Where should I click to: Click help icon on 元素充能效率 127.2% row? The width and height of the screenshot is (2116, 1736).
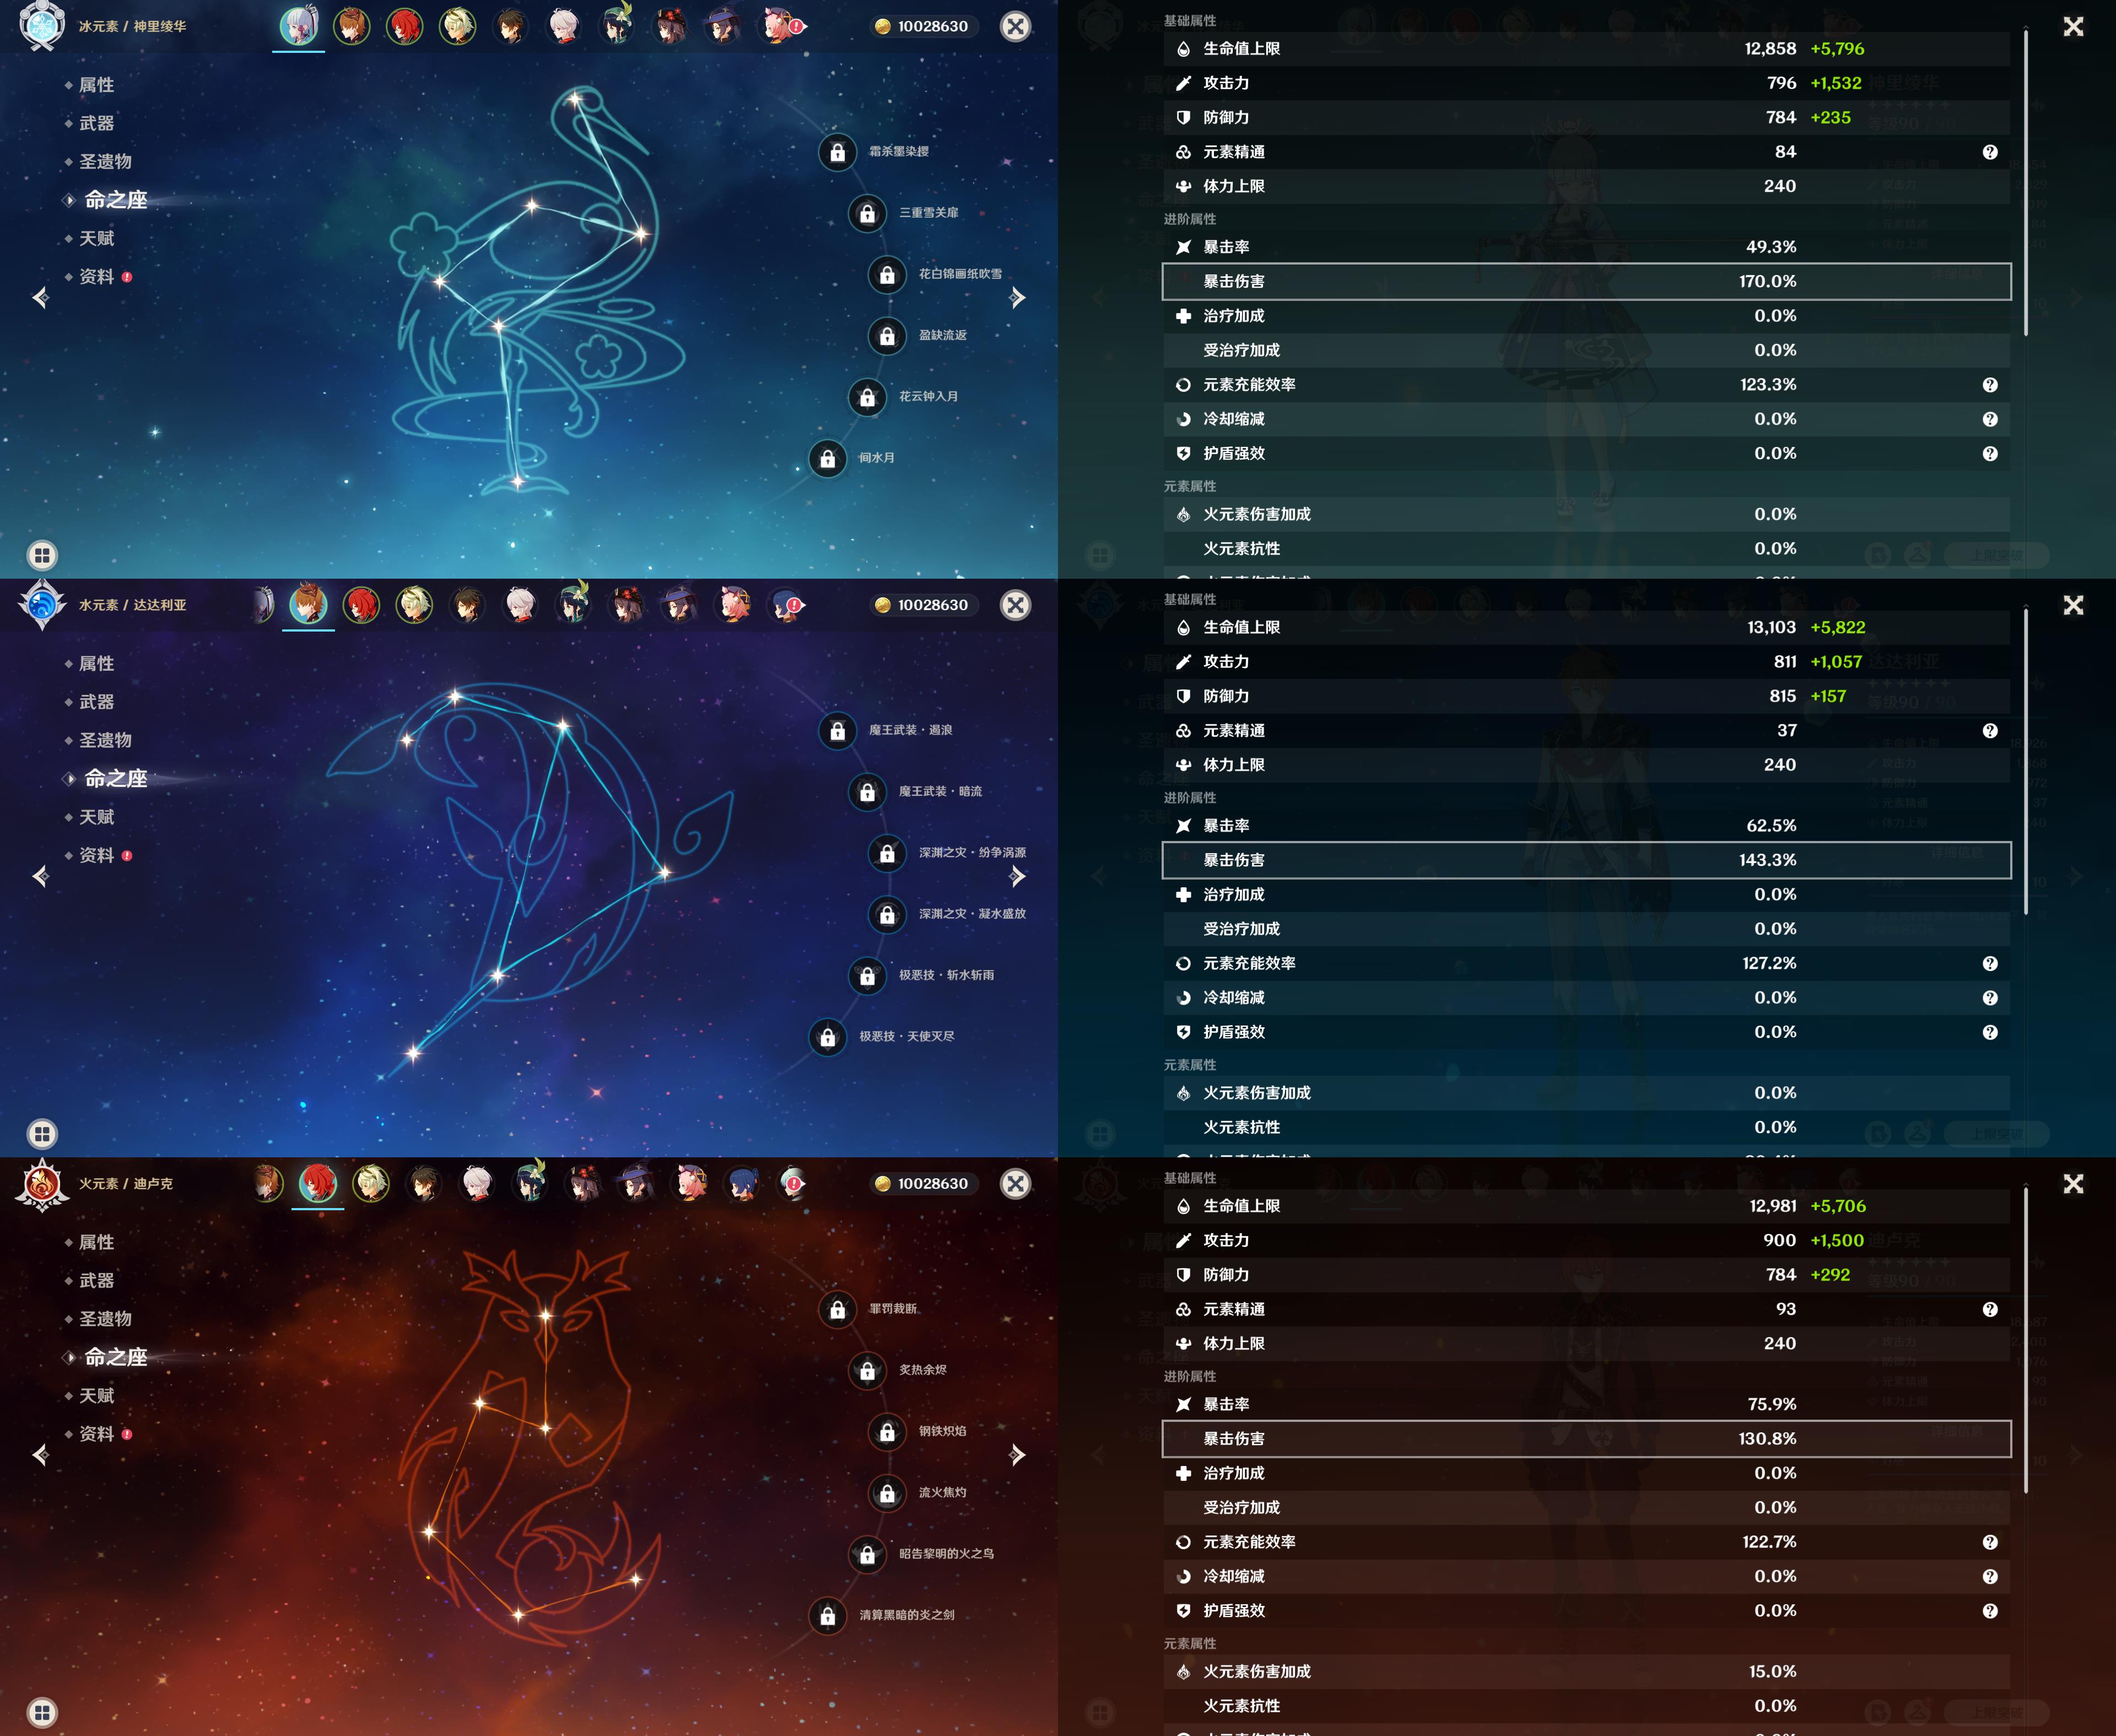(1989, 963)
